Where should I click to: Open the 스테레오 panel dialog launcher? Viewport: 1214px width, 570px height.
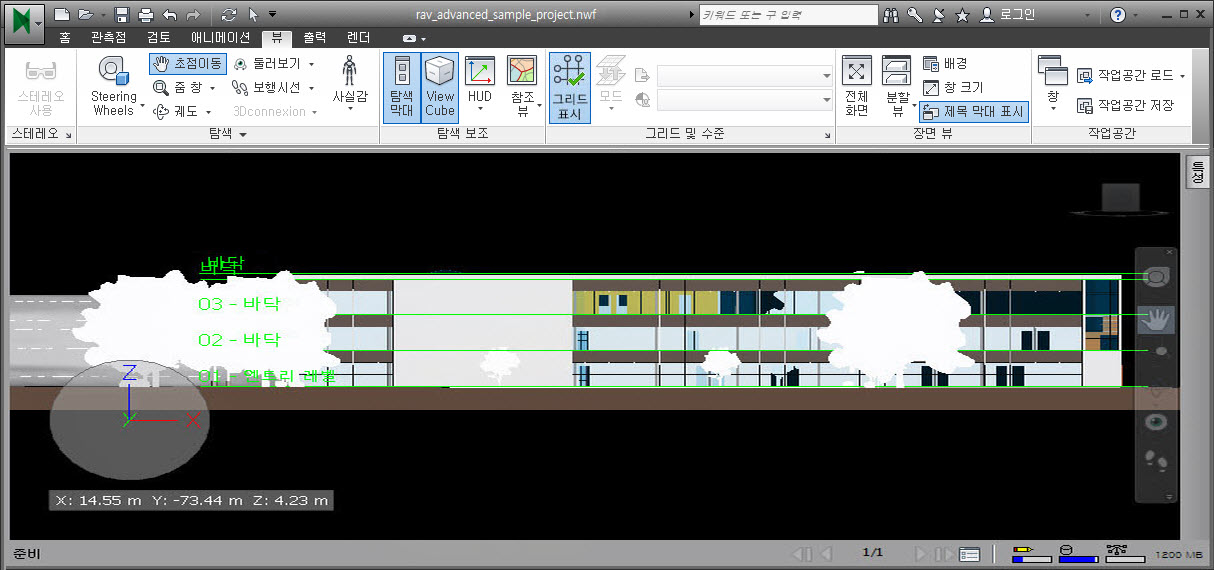pos(69,135)
